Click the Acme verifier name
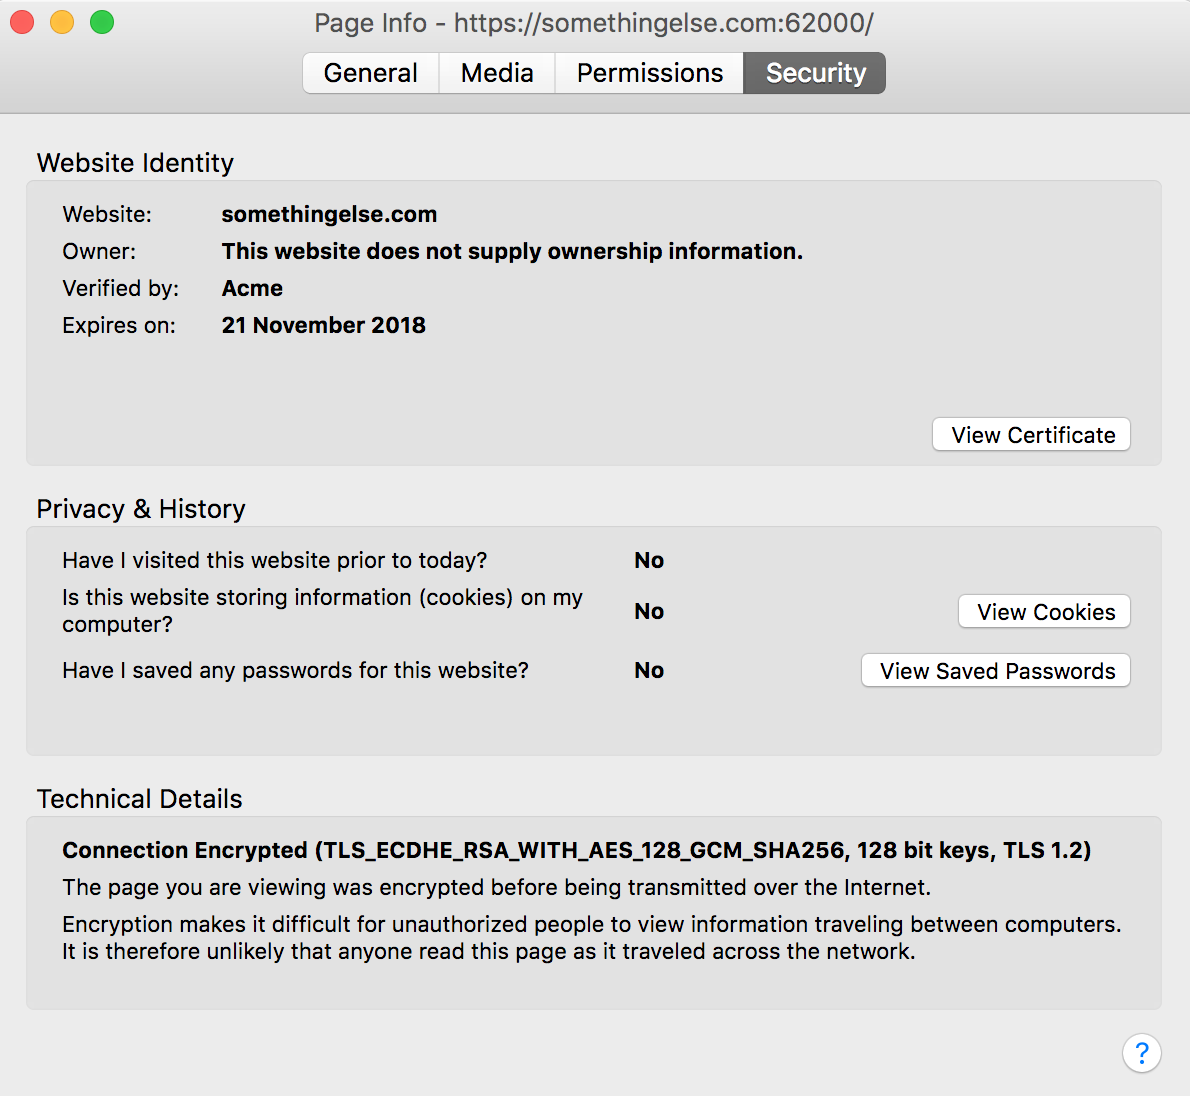This screenshot has height=1096, width=1190. click(252, 288)
